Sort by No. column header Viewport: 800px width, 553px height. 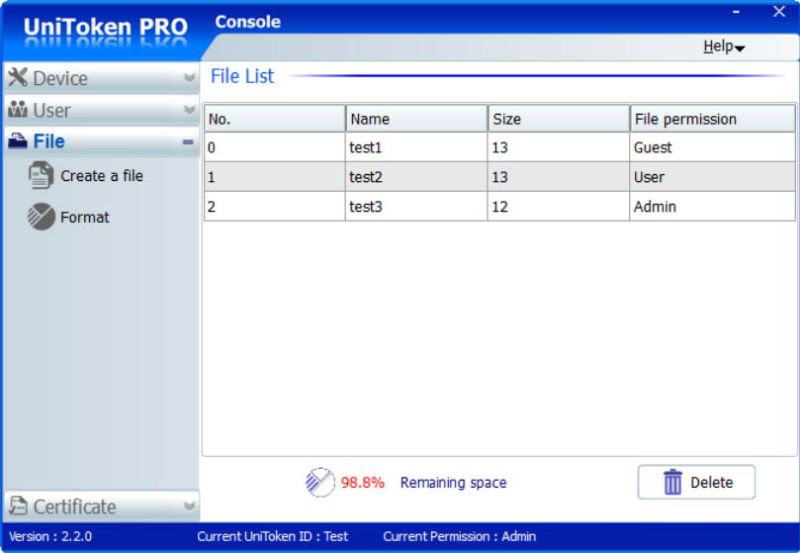pyautogui.click(x=274, y=119)
